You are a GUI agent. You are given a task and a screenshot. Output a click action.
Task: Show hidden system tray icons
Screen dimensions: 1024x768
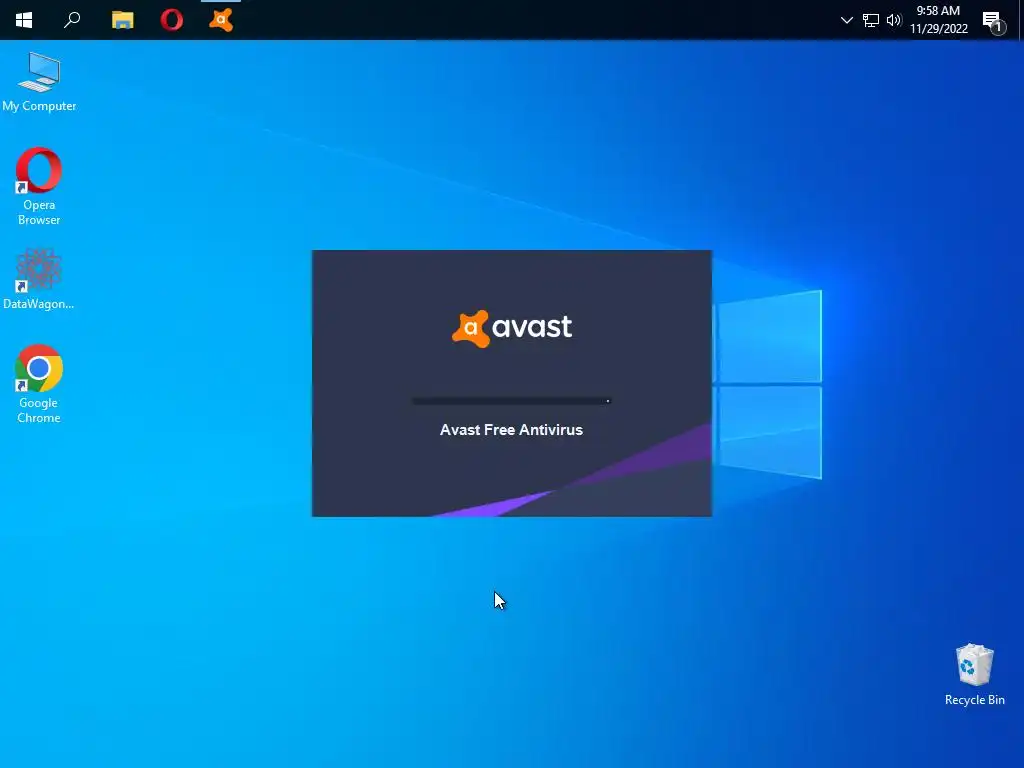(x=846, y=20)
